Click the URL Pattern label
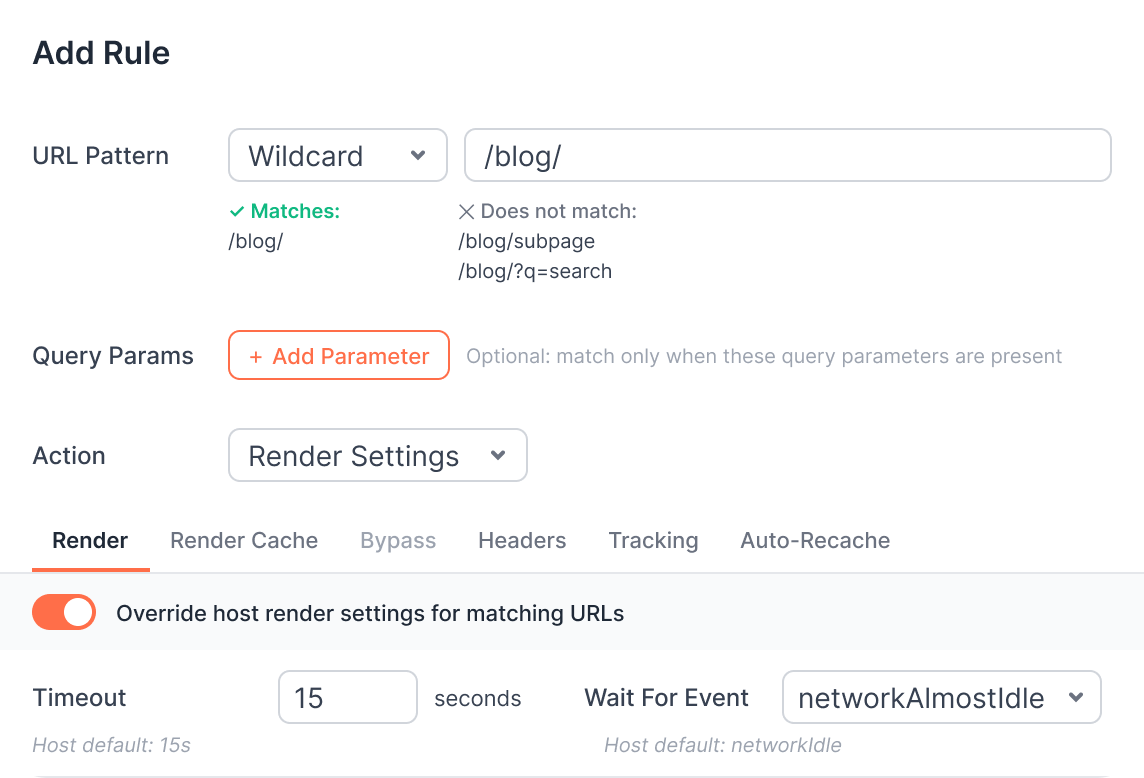This screenshot has width=1144, height=778. (x=101, y=156)
